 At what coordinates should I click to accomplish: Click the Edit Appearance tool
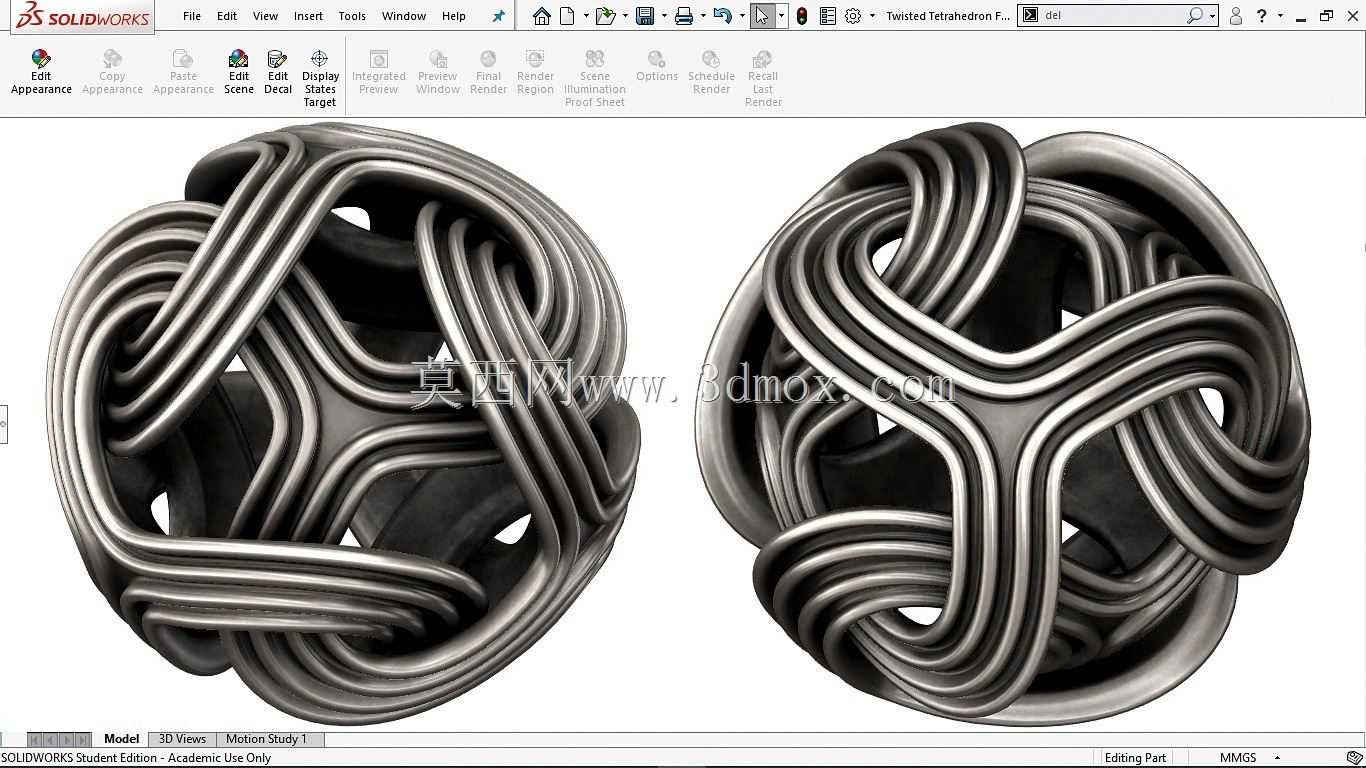pos(41,72)
